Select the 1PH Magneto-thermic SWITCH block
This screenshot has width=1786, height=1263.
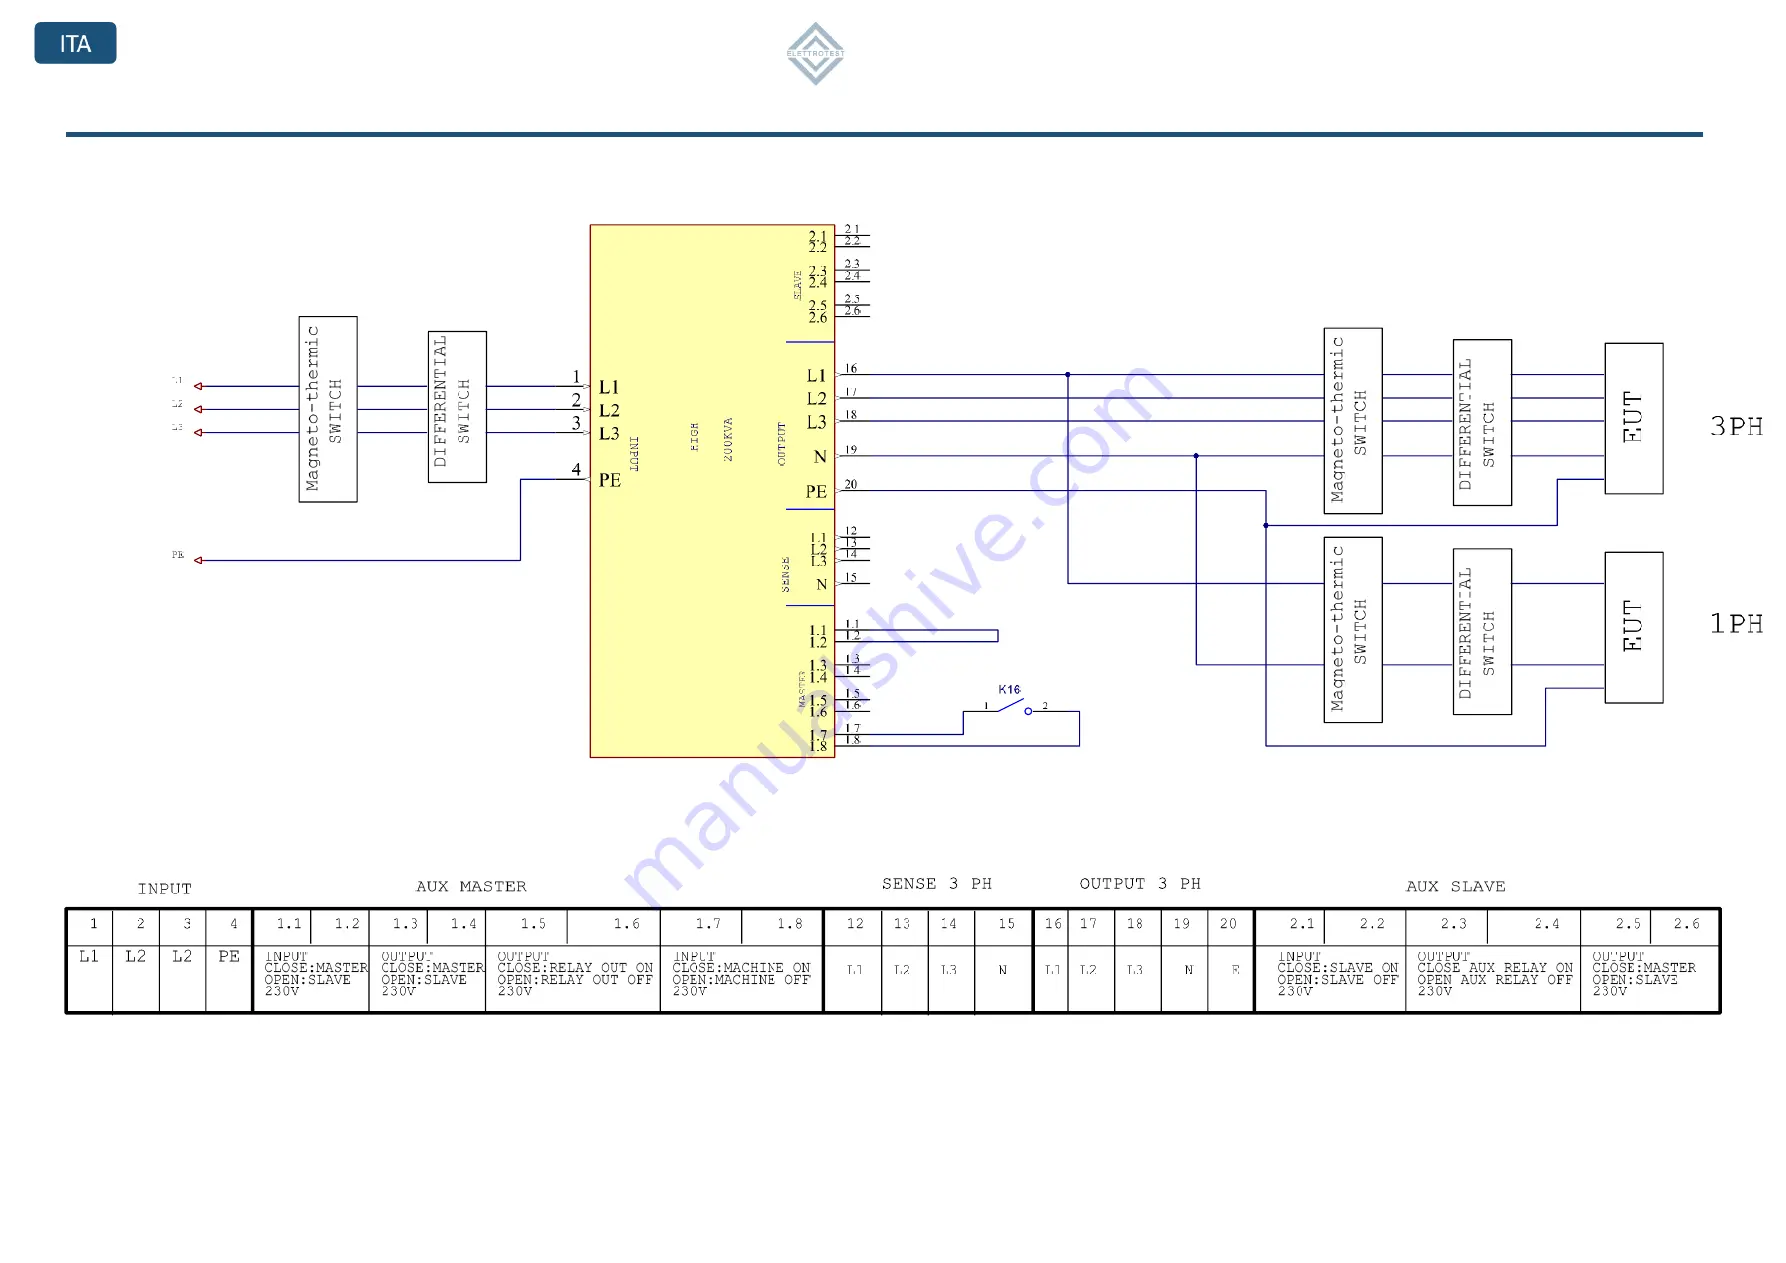pyautogui.click(x=1353, y=630)
